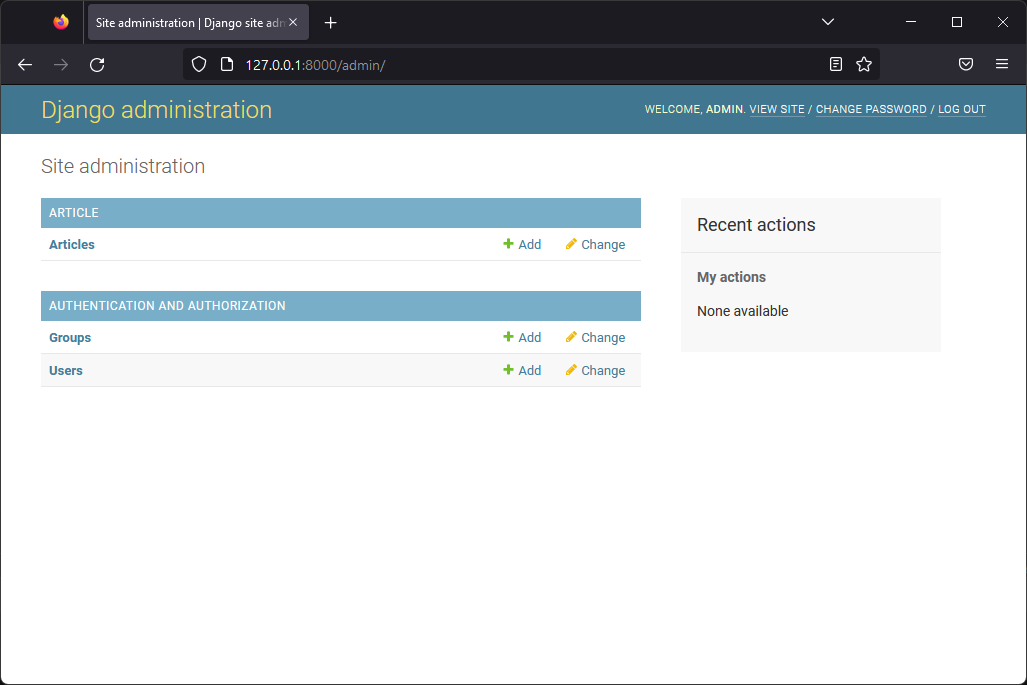The width and height of the screenshot is (1027, 685).
Task: Expand the list all tabs dropdown
Action: point(828,22)
